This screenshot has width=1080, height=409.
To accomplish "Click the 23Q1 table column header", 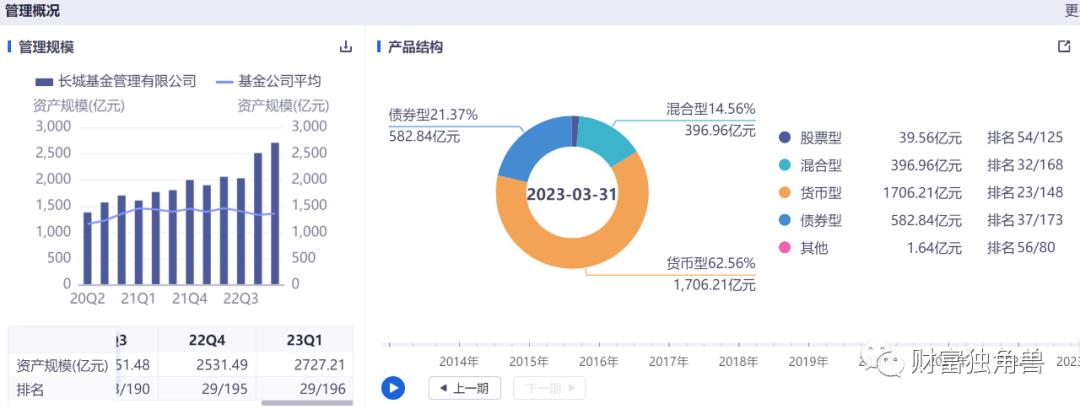I will tap(305, 340).
